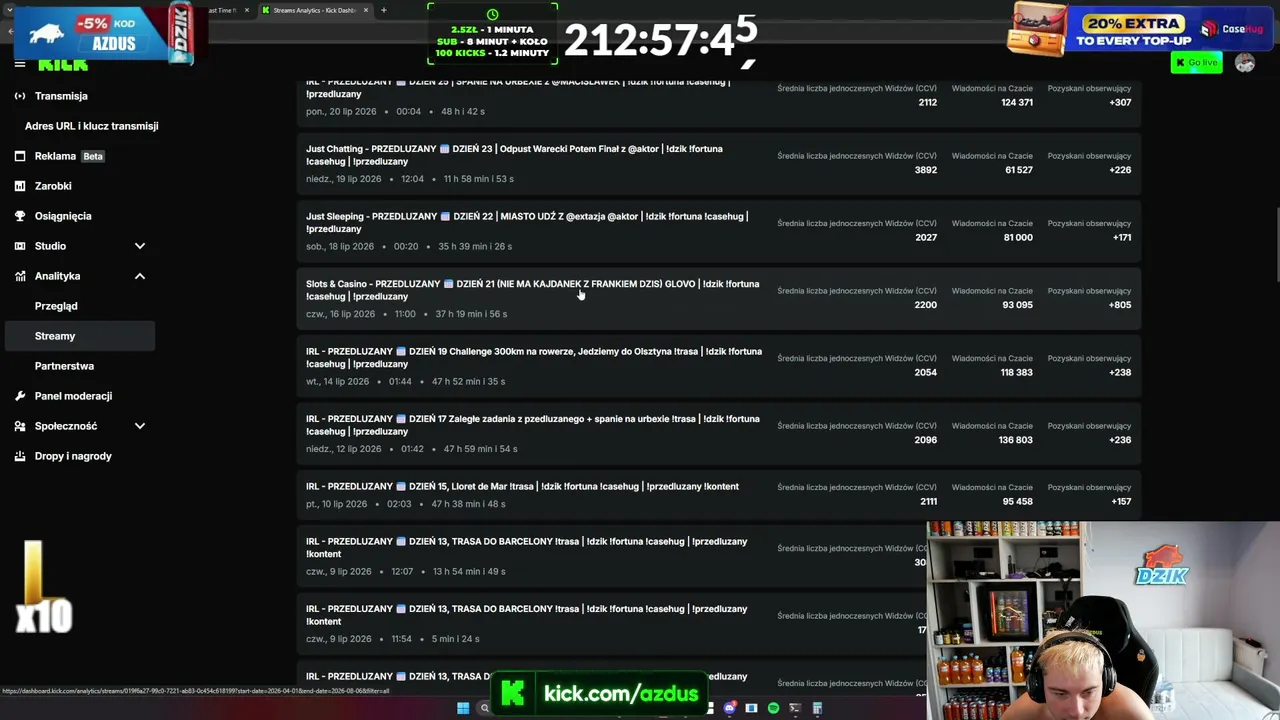Screen dimensions: 1280x720
Task: Open the DZIEŃ 15 Lloret de Mar stream
Action: [x=719, y=494]
